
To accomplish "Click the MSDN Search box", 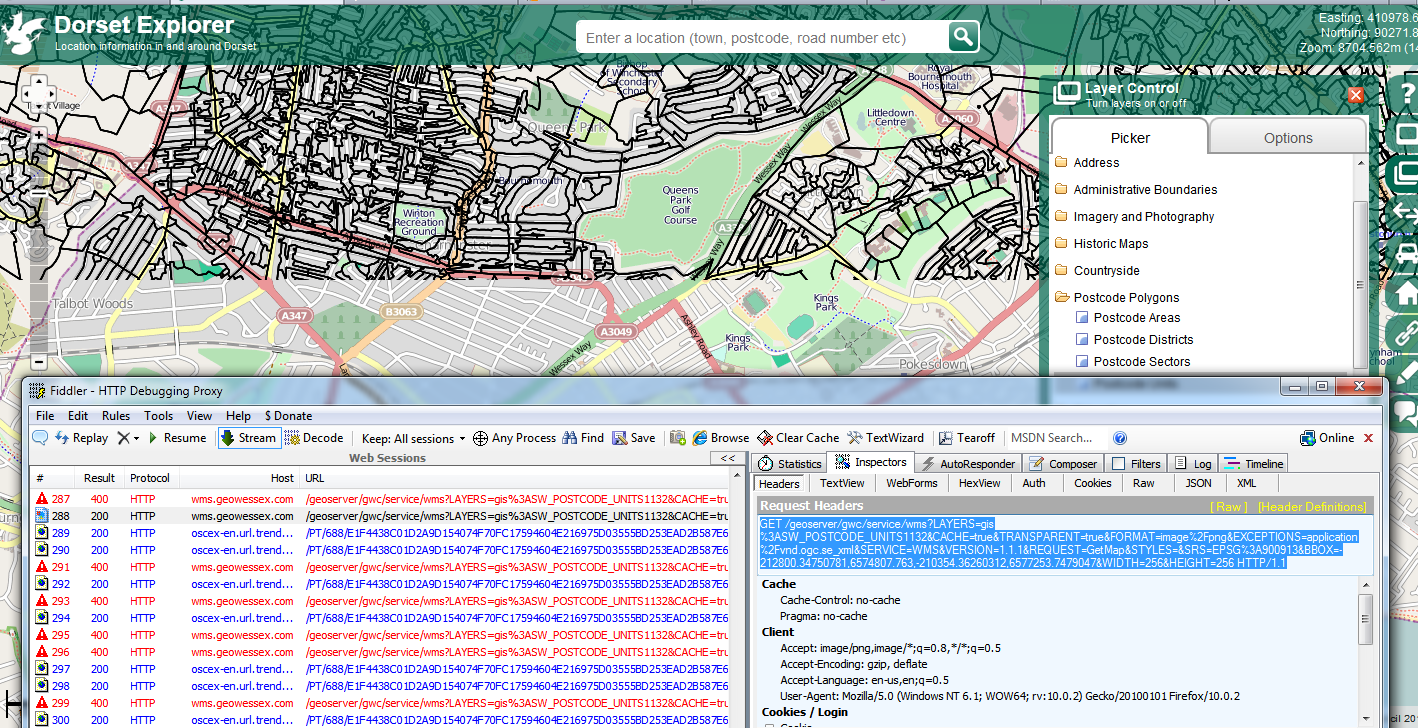I will tap(1057, 438).
